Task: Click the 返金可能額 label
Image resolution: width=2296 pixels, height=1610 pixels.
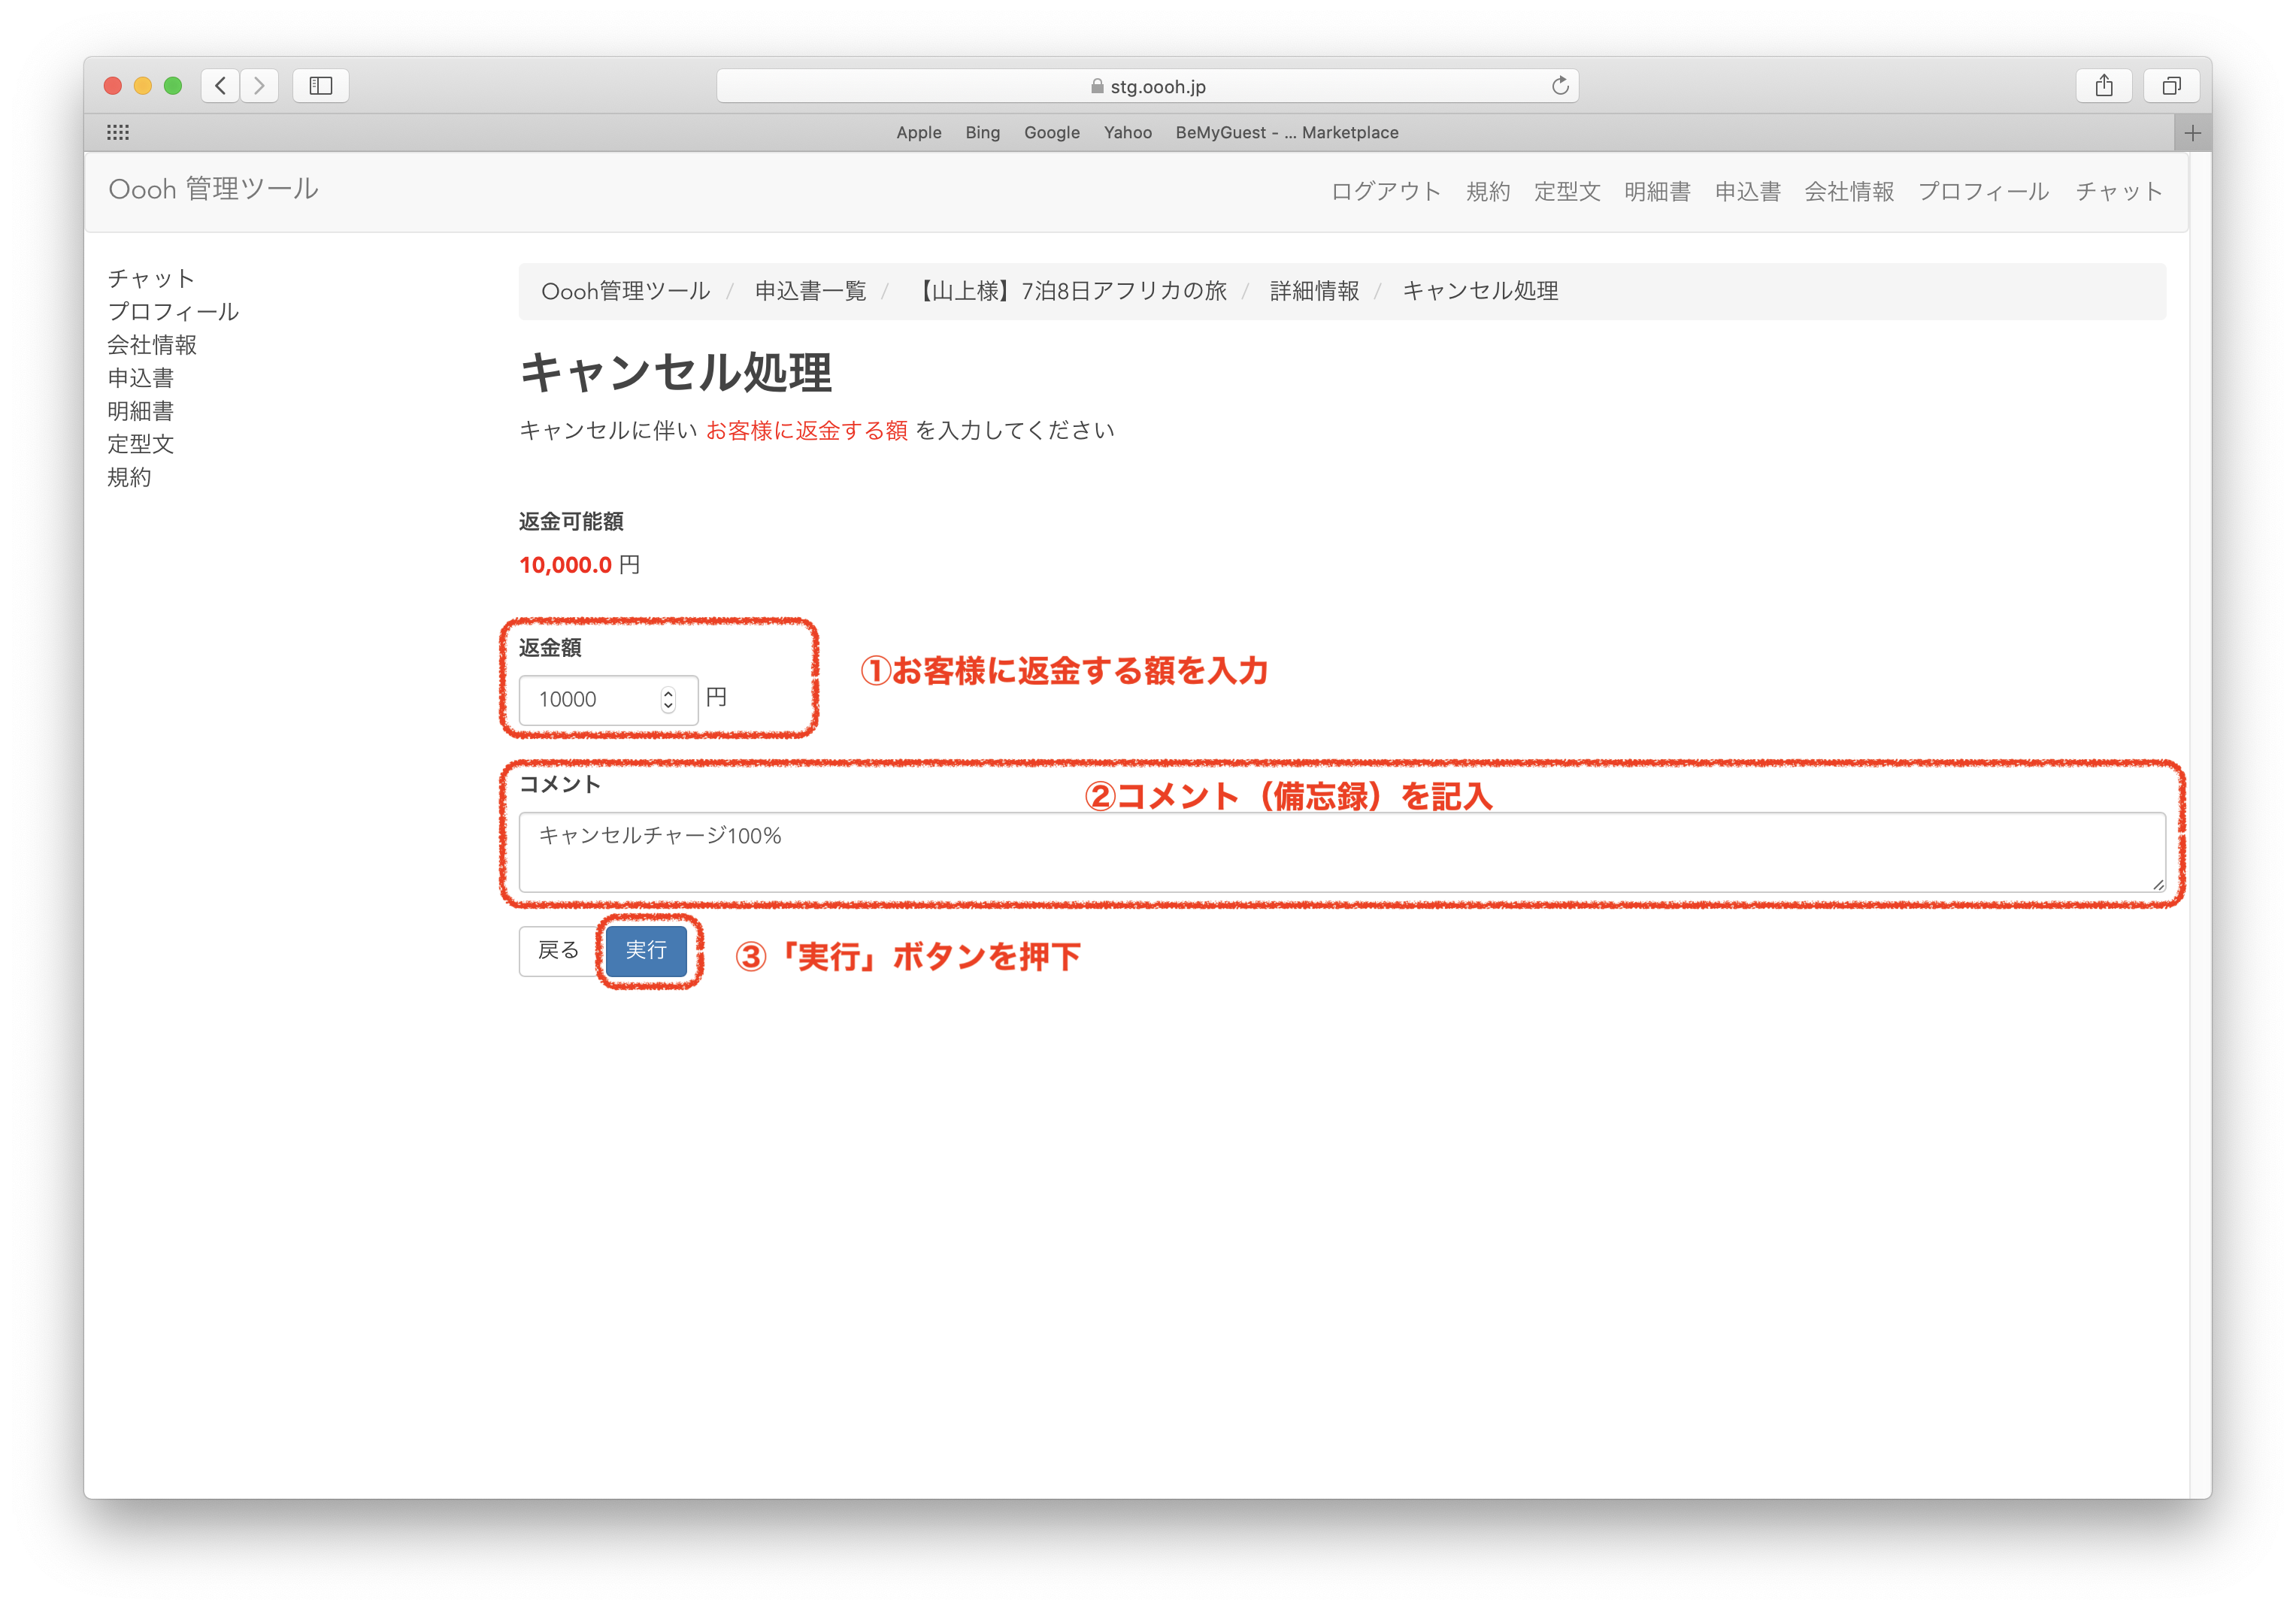Action: coord(571,521)
